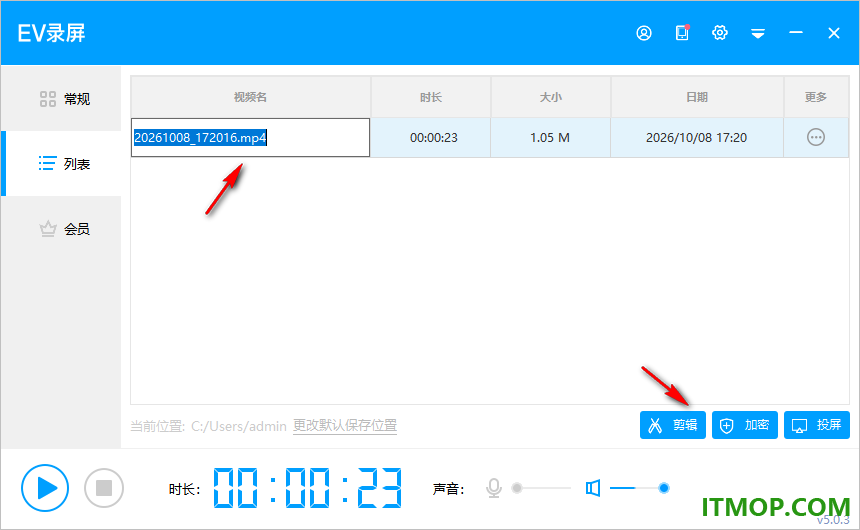Viewport: 860px width, 530px height.
Task: Click the 时长 column header
Action: (431, 97)
